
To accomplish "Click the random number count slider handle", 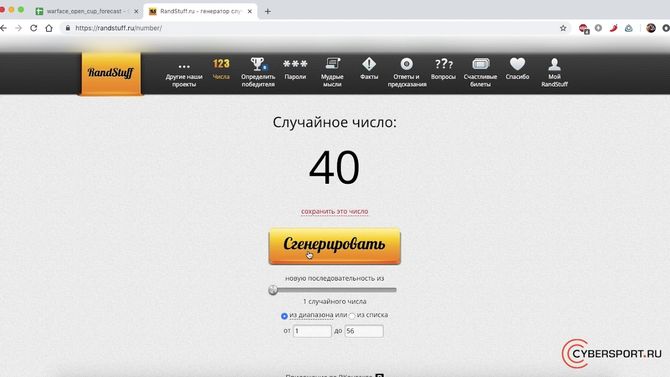I will (x=273, y=290).
